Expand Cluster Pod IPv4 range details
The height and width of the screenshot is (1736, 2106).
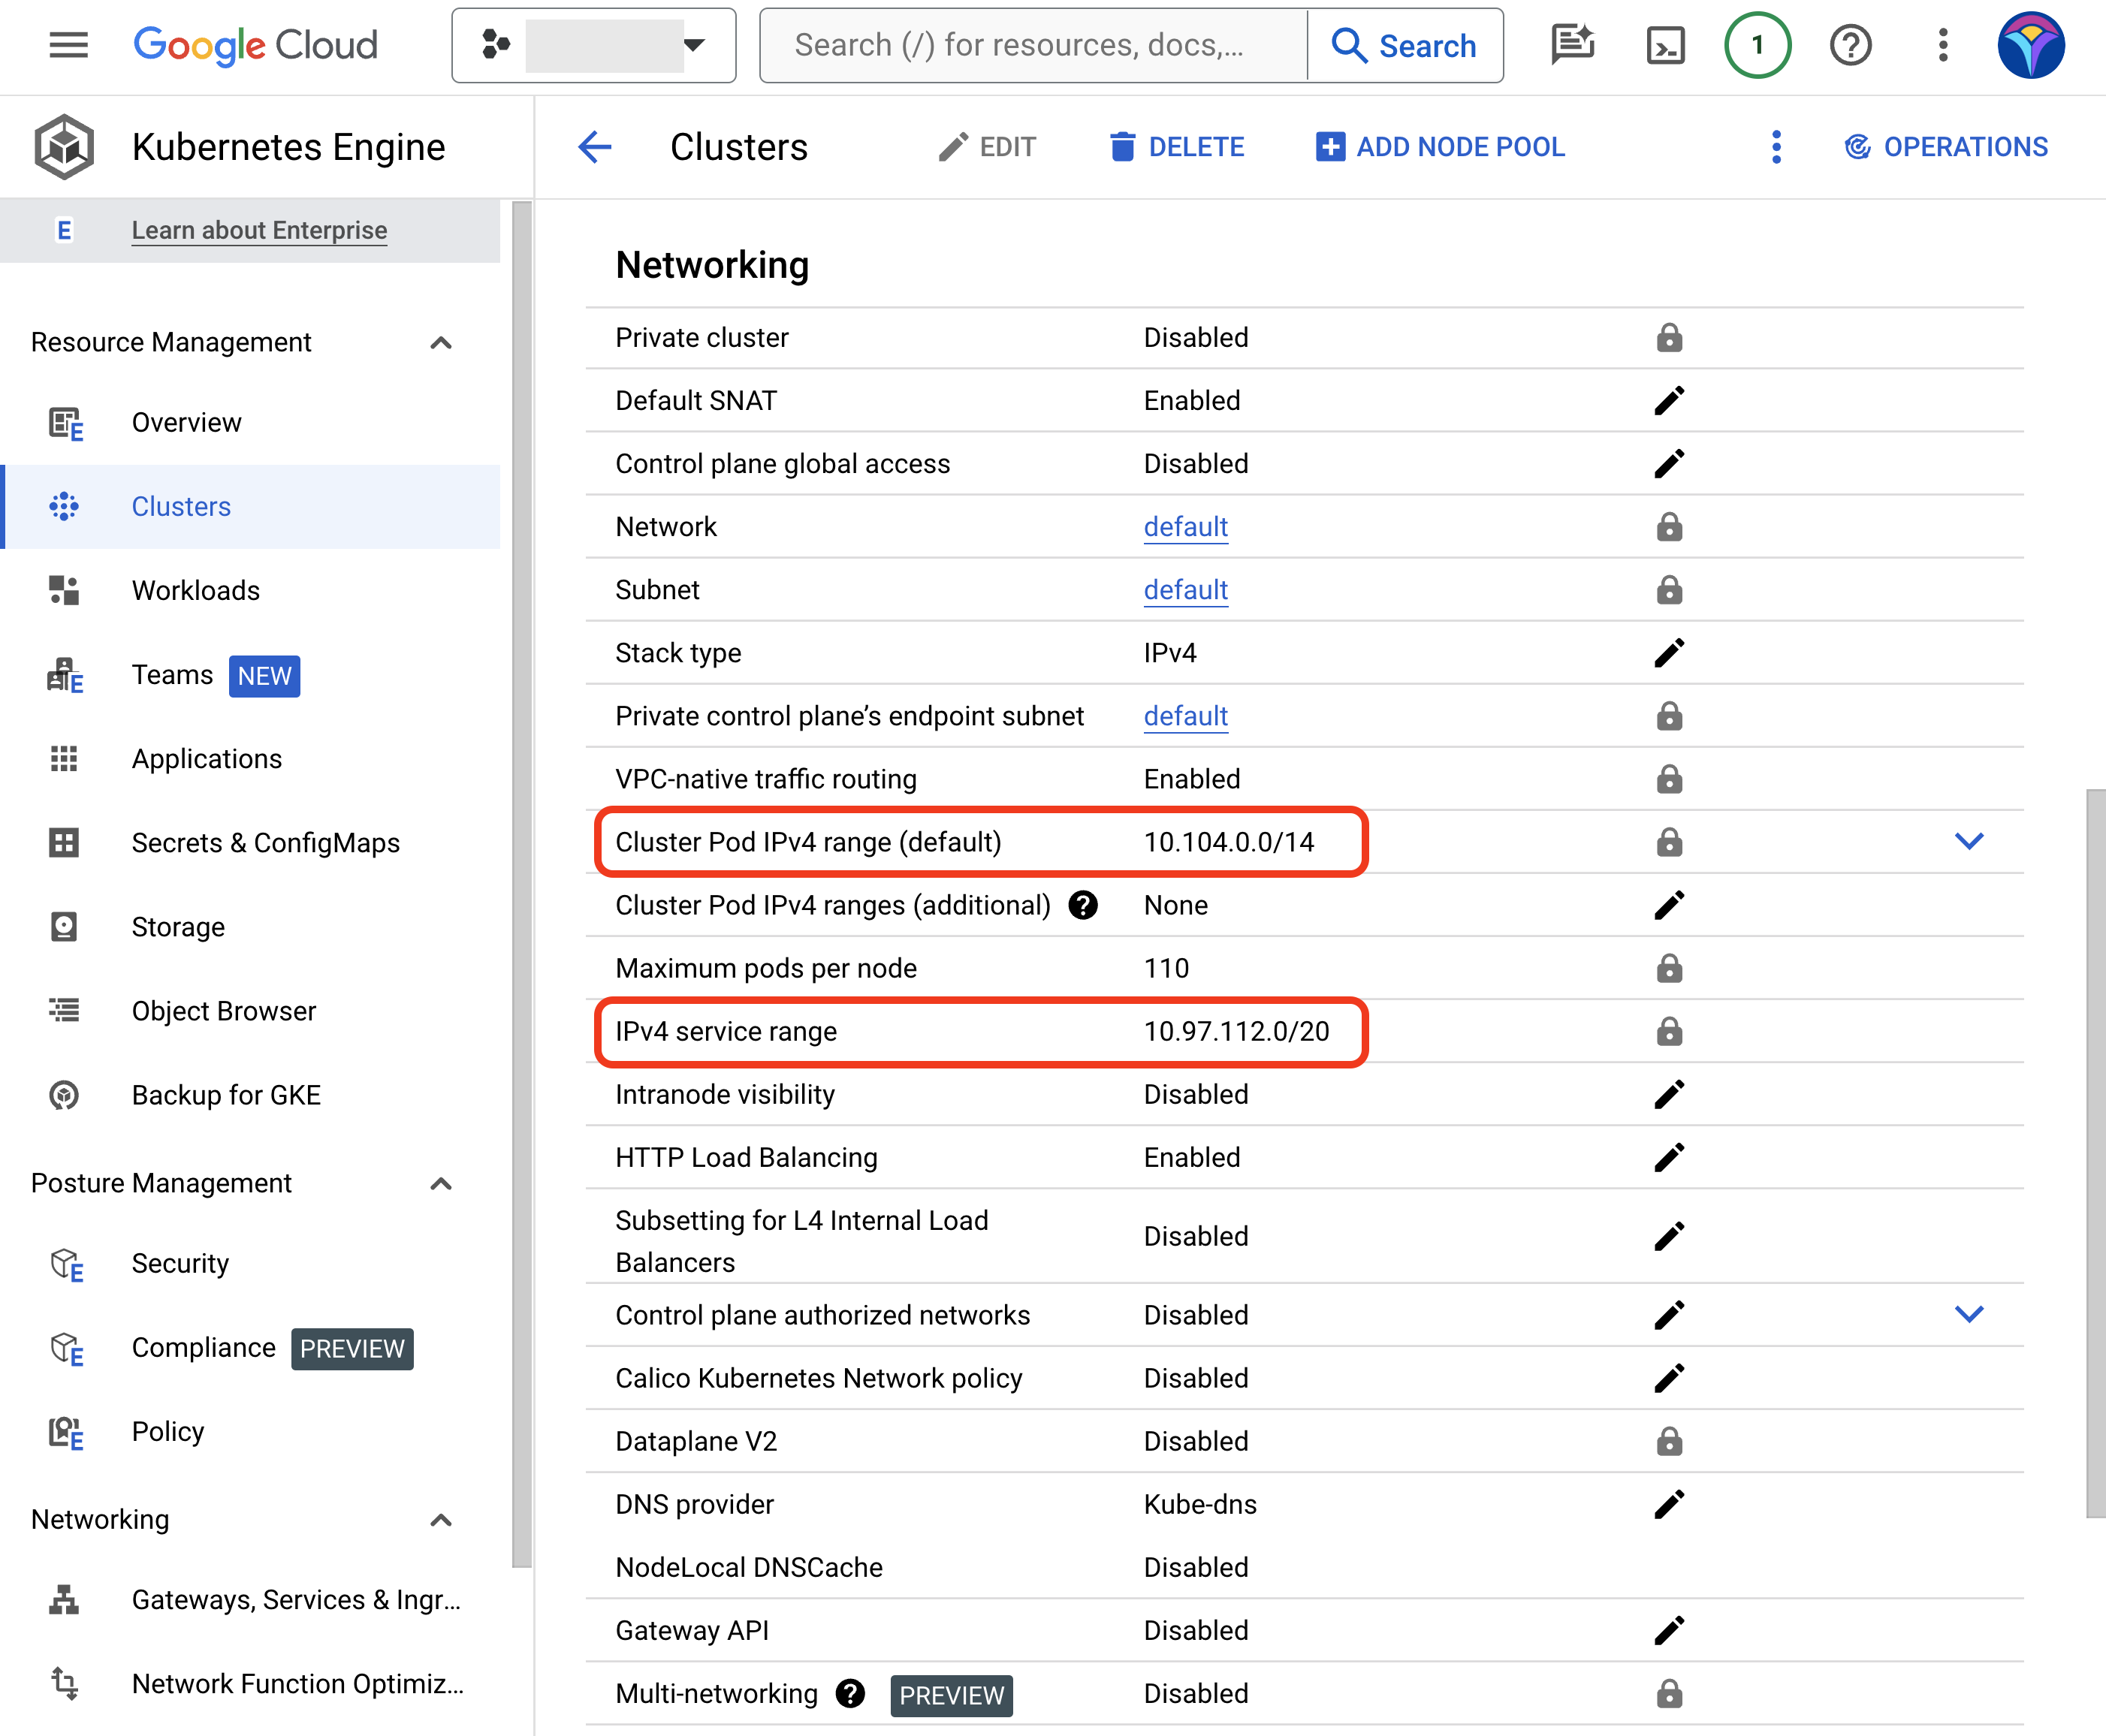click(1970, 841)
